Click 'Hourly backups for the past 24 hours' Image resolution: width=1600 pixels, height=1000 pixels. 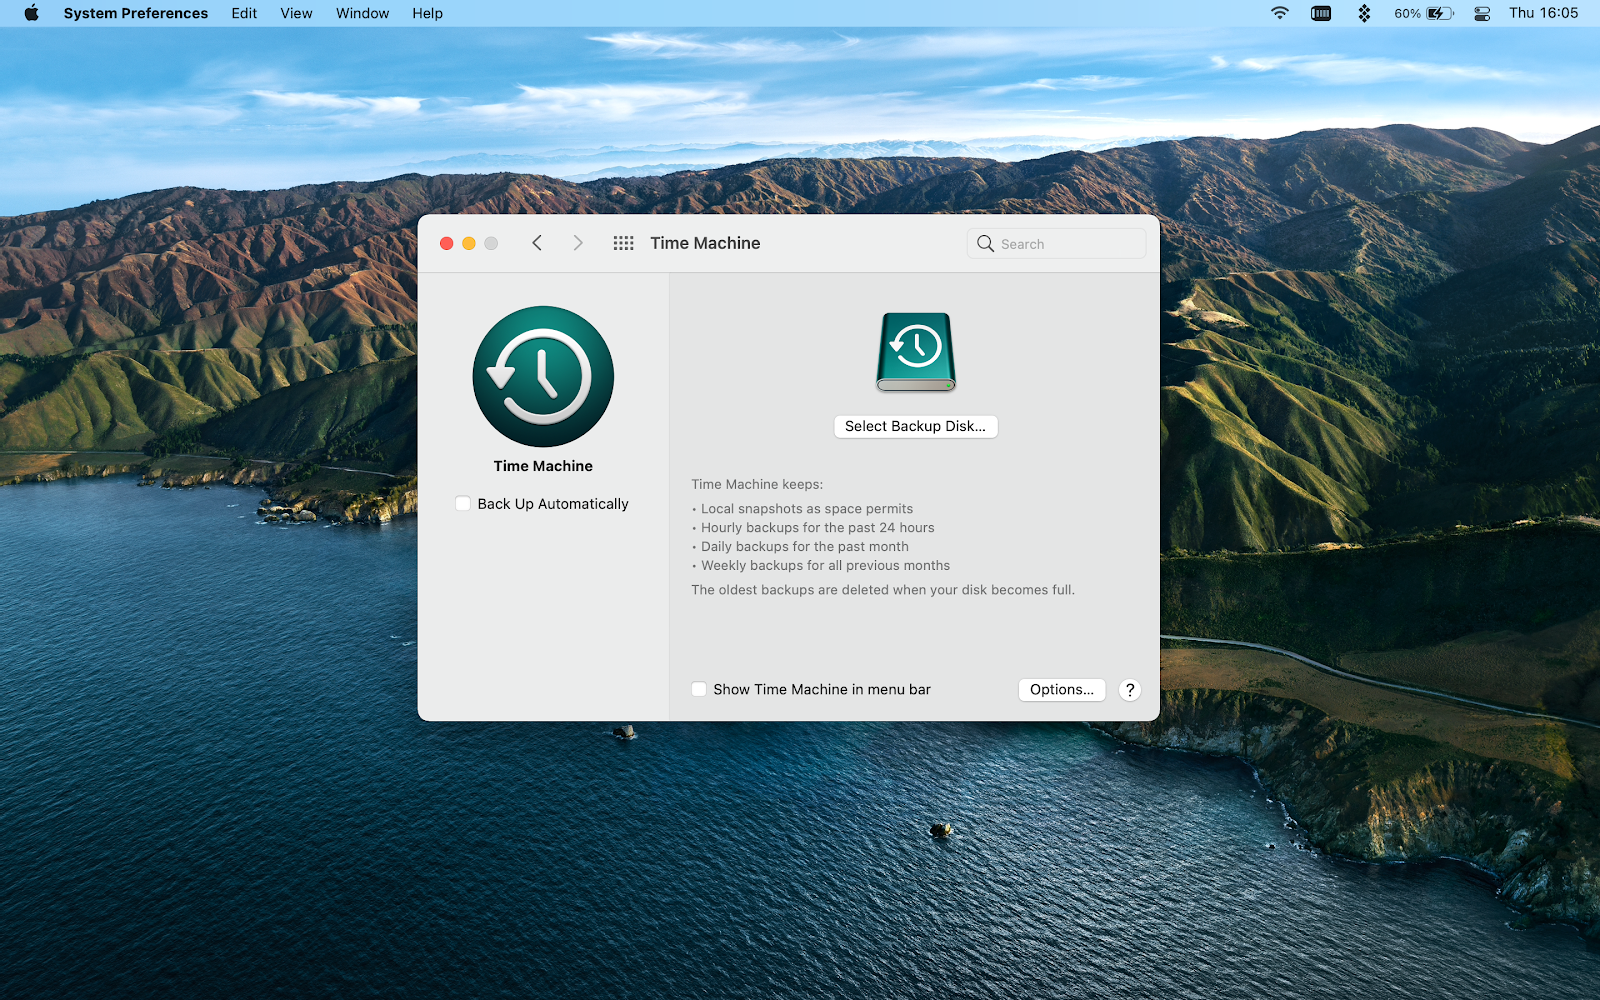click(x=818, y=528)
